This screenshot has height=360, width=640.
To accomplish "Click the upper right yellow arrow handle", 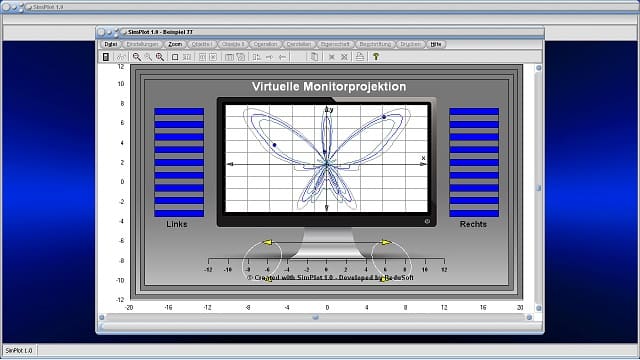I will click(386, 242).
